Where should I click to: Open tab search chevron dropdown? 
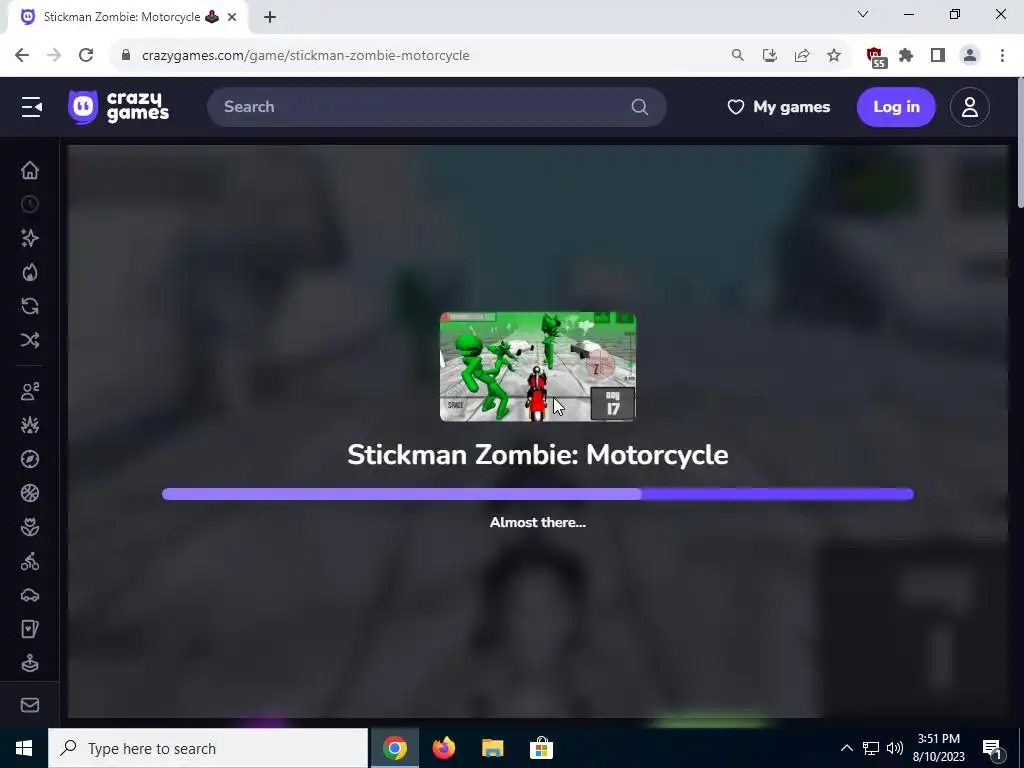point(863,14)
